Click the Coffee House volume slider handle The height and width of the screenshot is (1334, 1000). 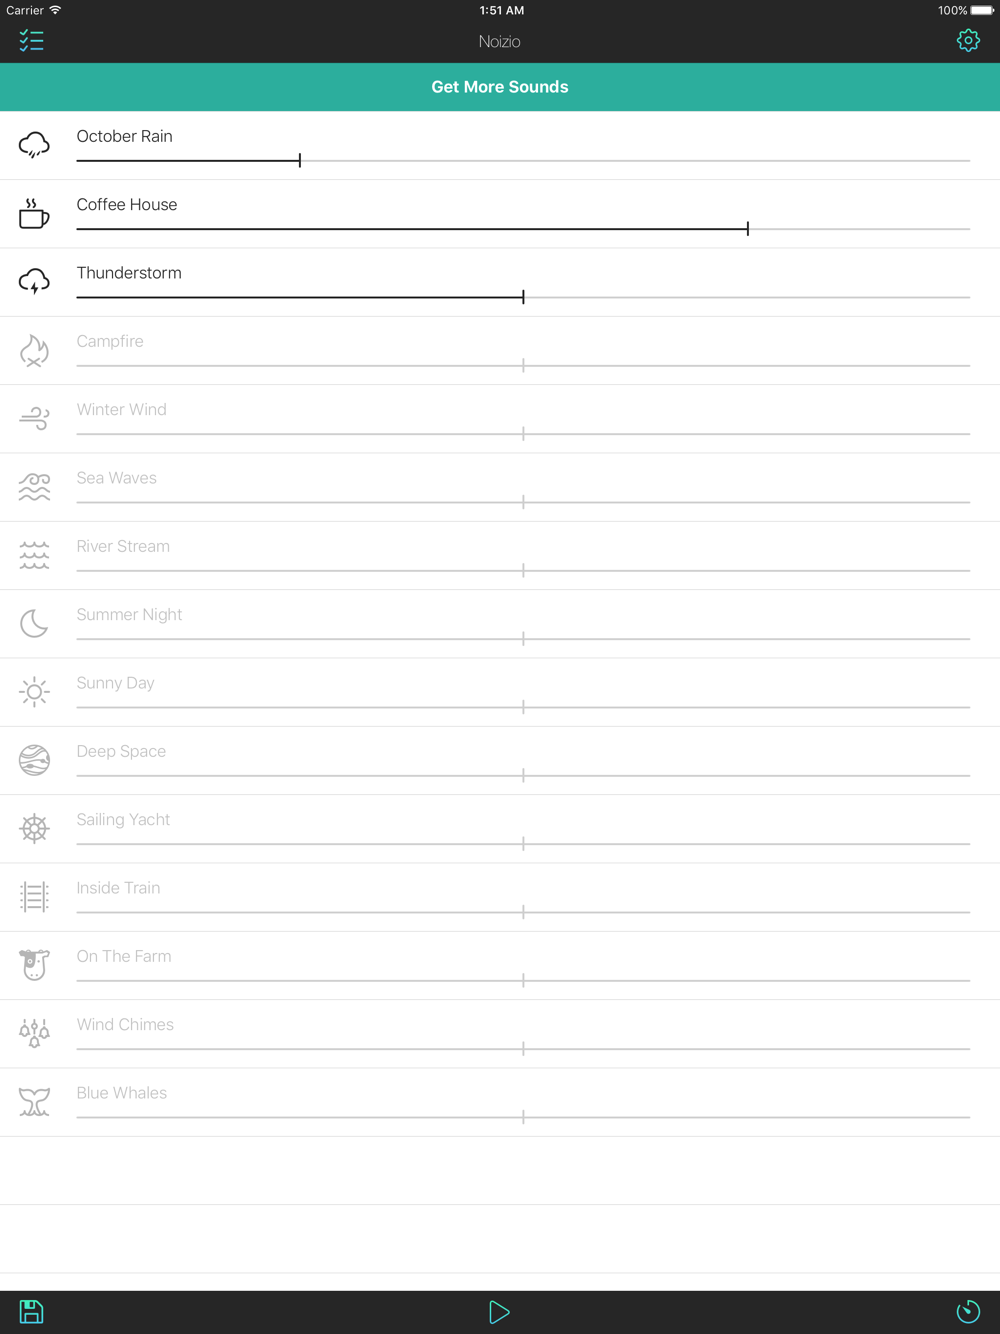click(x=747, y=229)
